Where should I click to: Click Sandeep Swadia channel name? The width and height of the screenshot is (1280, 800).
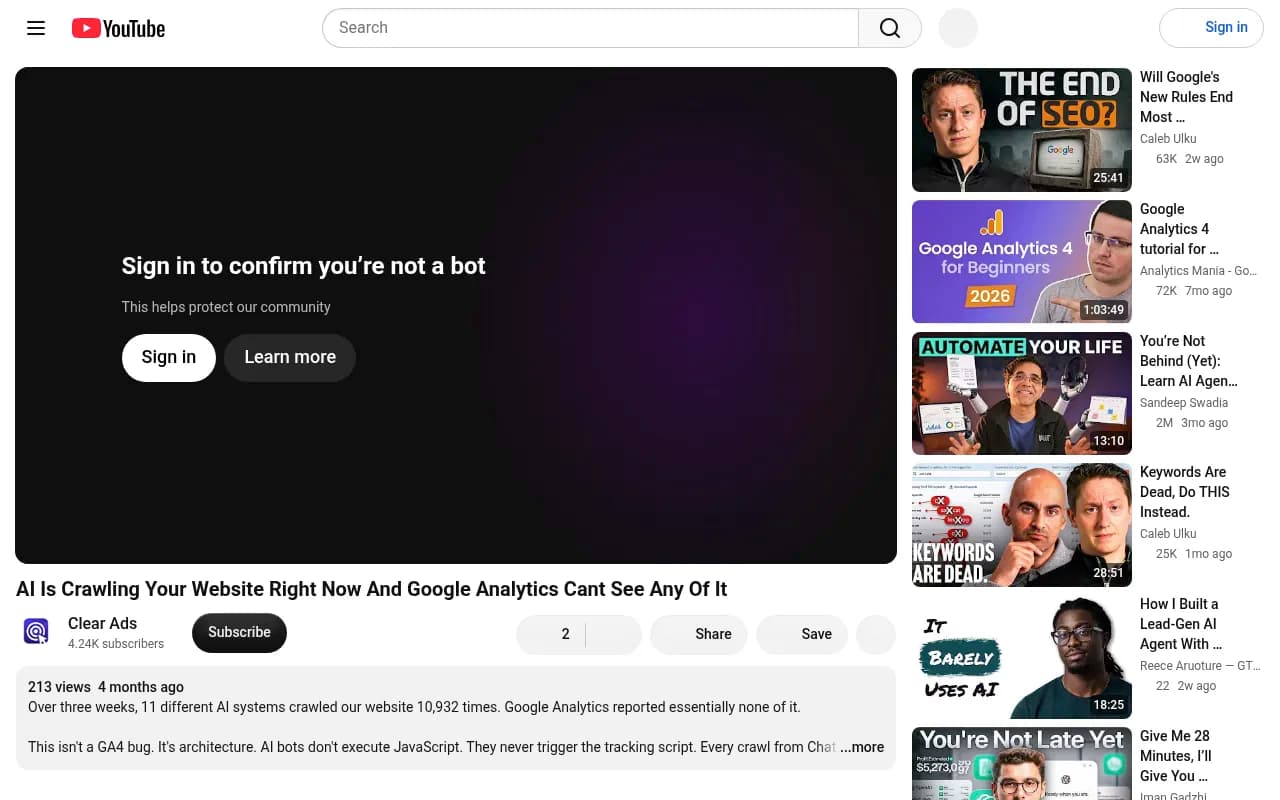pyautogui.click(x=1184, y=403)
